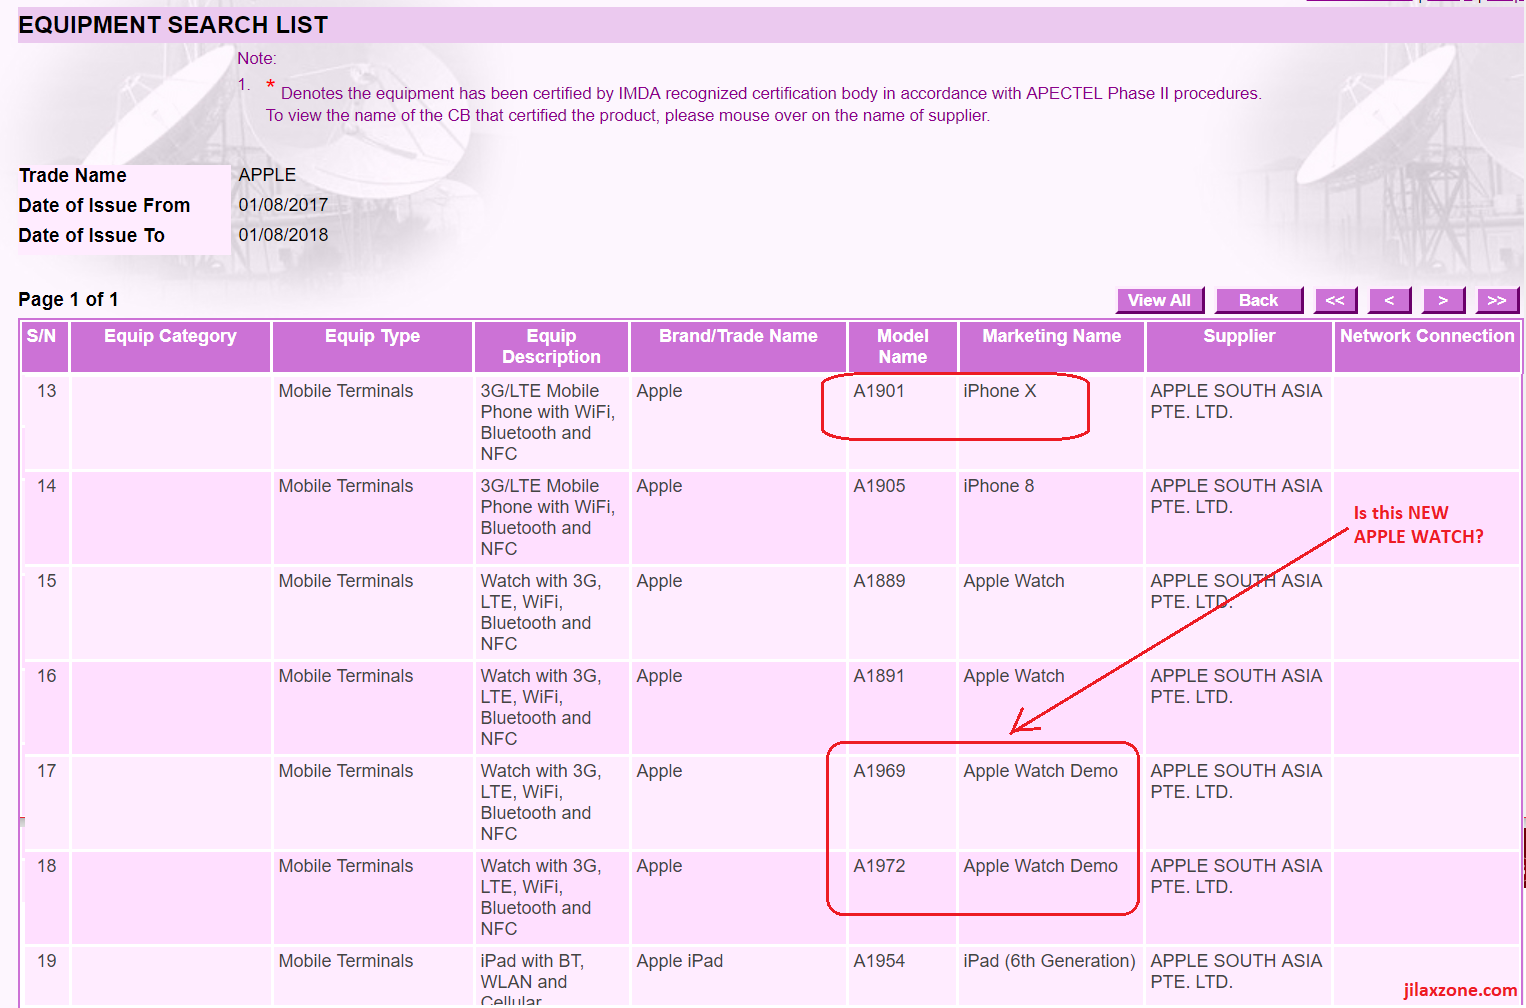Select model number A1889
Viewport: 1526px width, 1008px height.
pyautogui.click(x=879, y=581)
